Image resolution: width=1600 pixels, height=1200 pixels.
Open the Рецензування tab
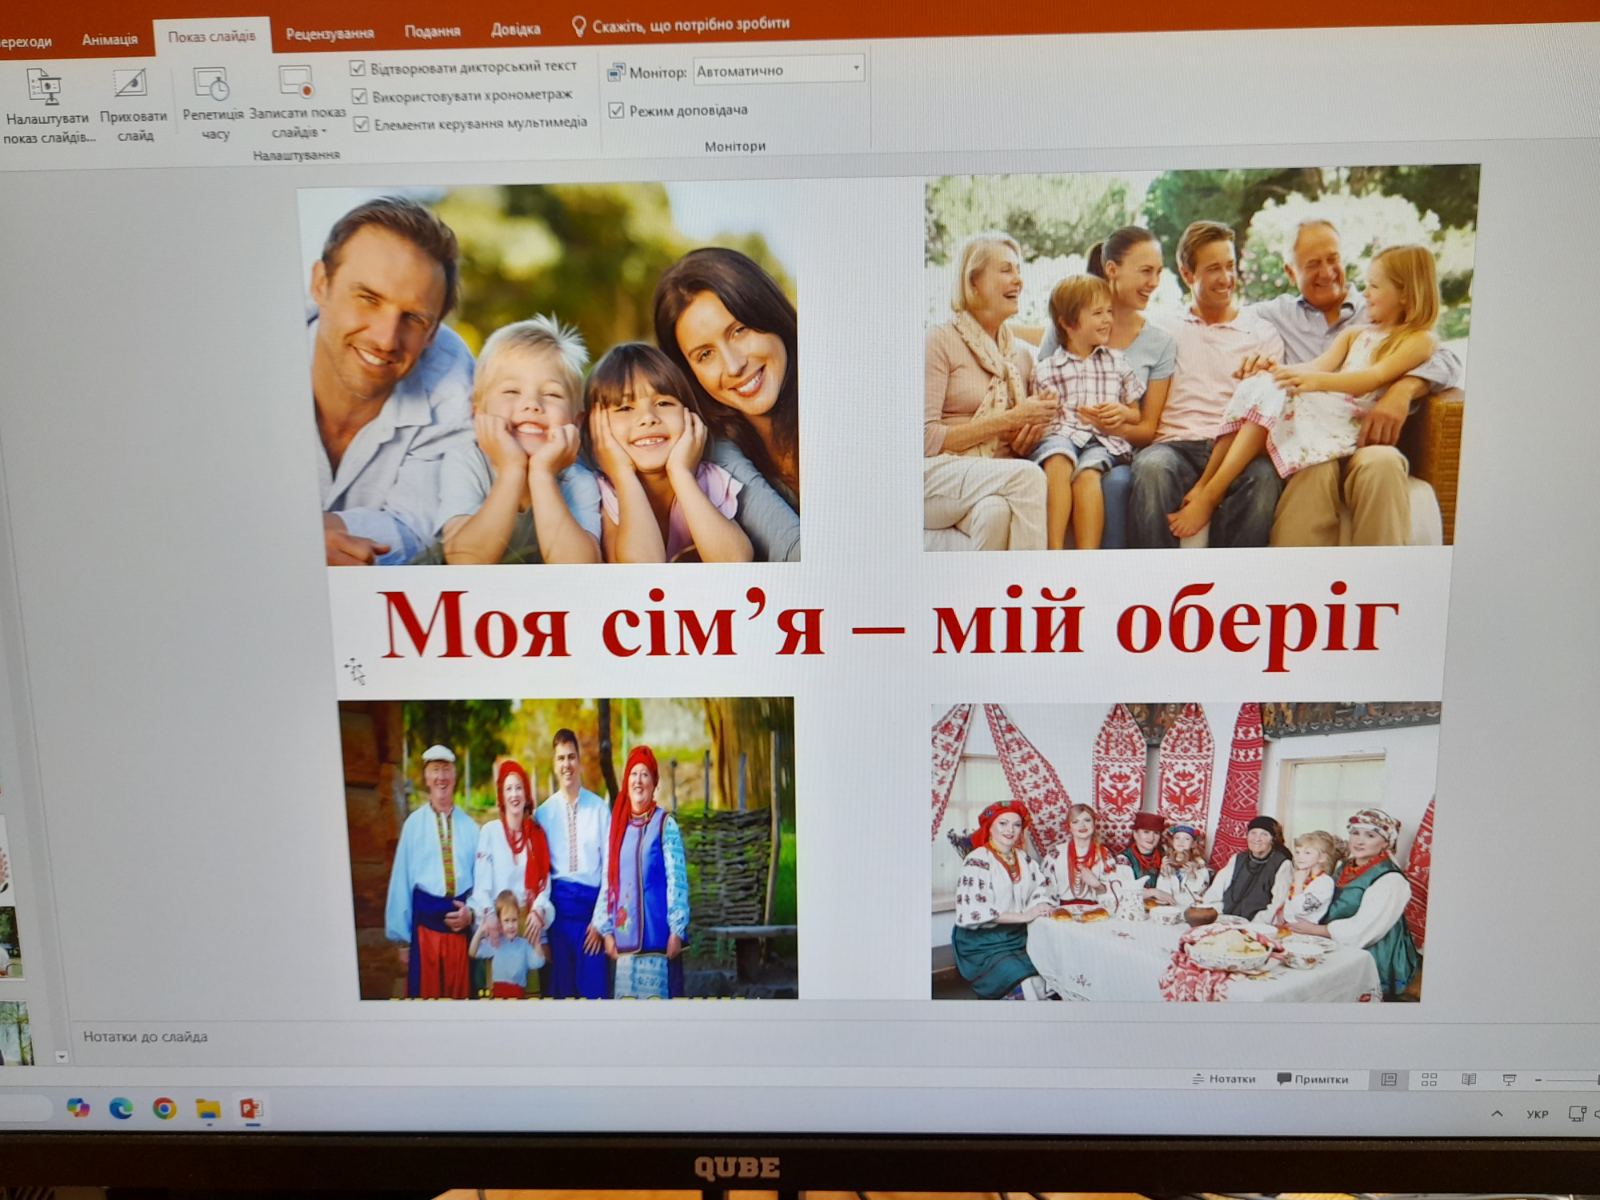(x=330, y=33)
